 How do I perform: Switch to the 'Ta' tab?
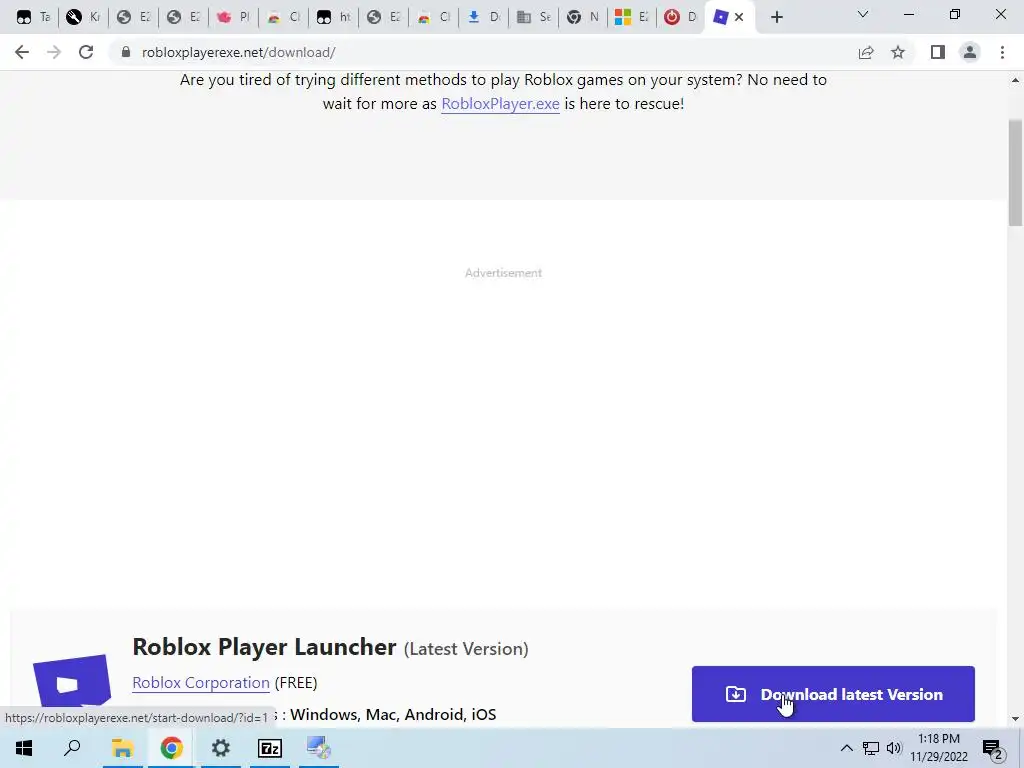click(x=33, y=18)
